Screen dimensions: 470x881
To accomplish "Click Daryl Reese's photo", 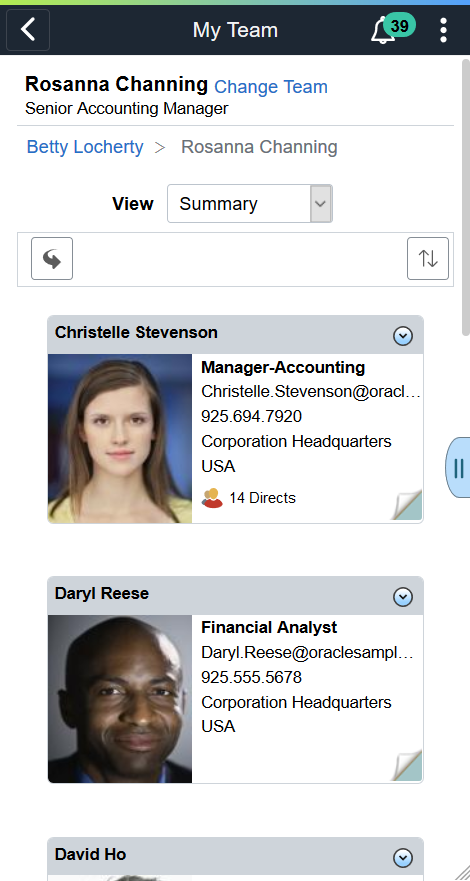I will [x=120, y=699].
